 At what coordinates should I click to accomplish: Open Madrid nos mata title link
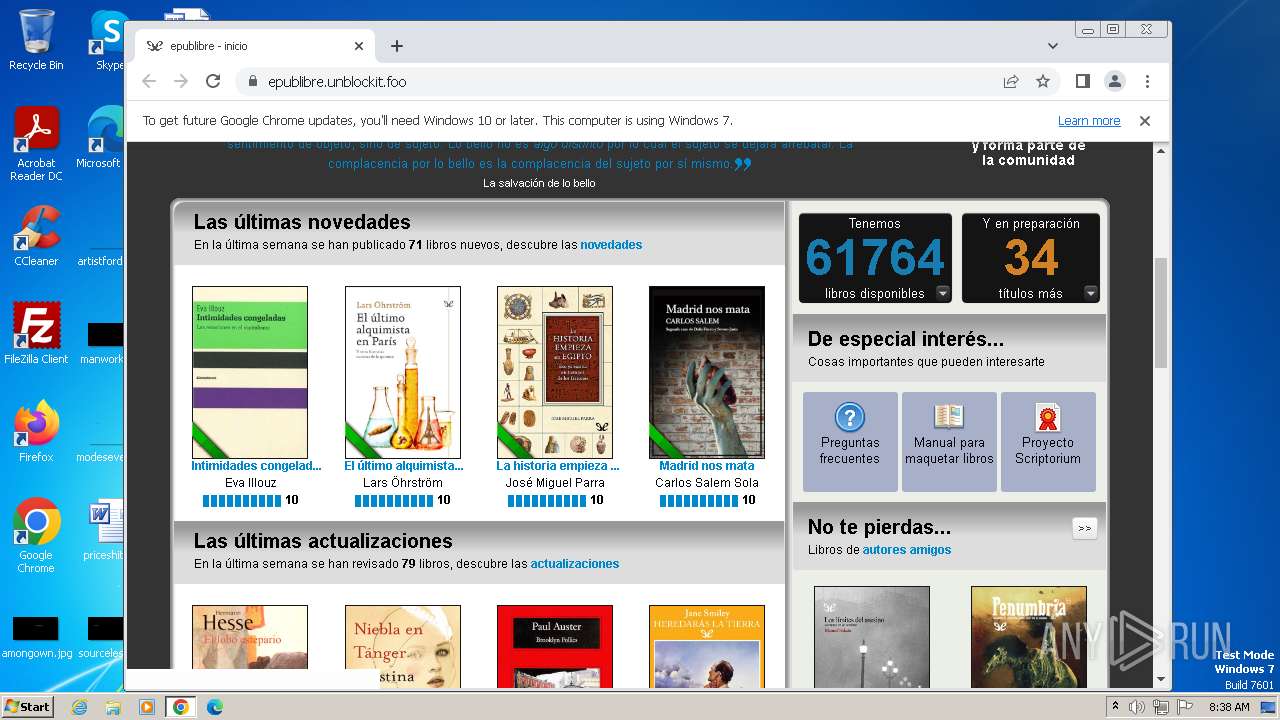point(707,466)
